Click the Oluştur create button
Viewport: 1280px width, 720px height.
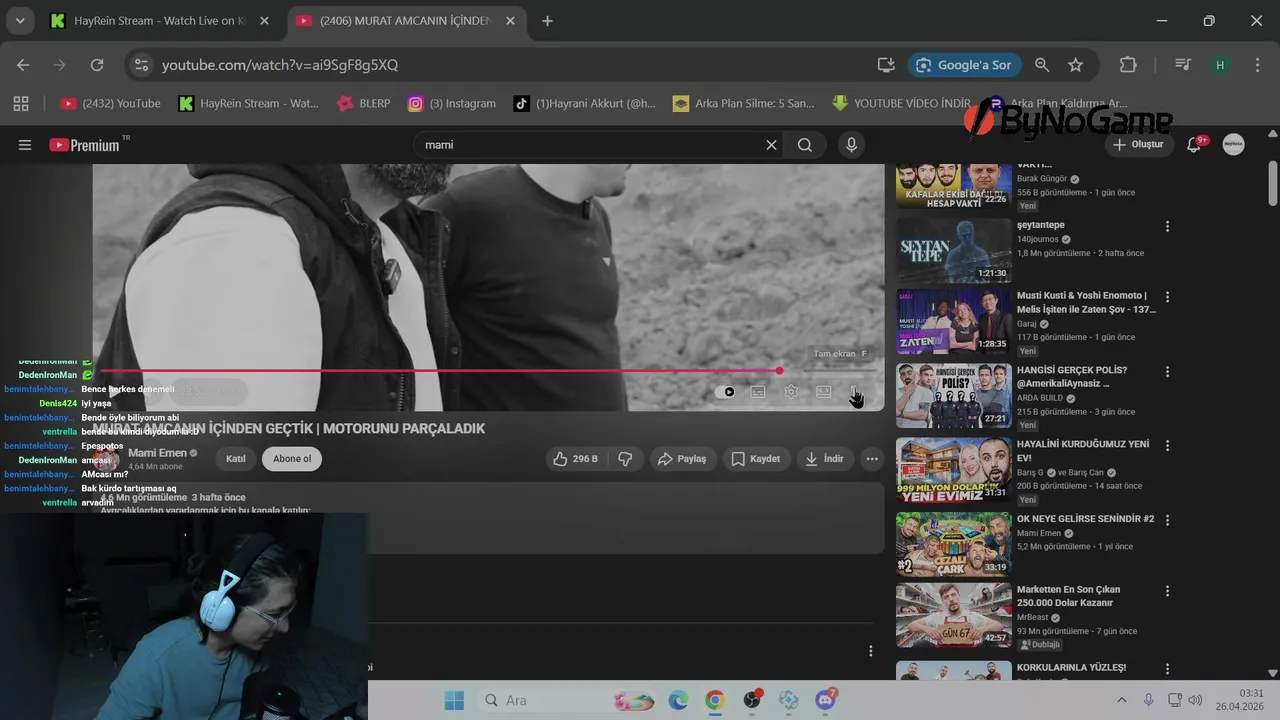(1139, 145)
